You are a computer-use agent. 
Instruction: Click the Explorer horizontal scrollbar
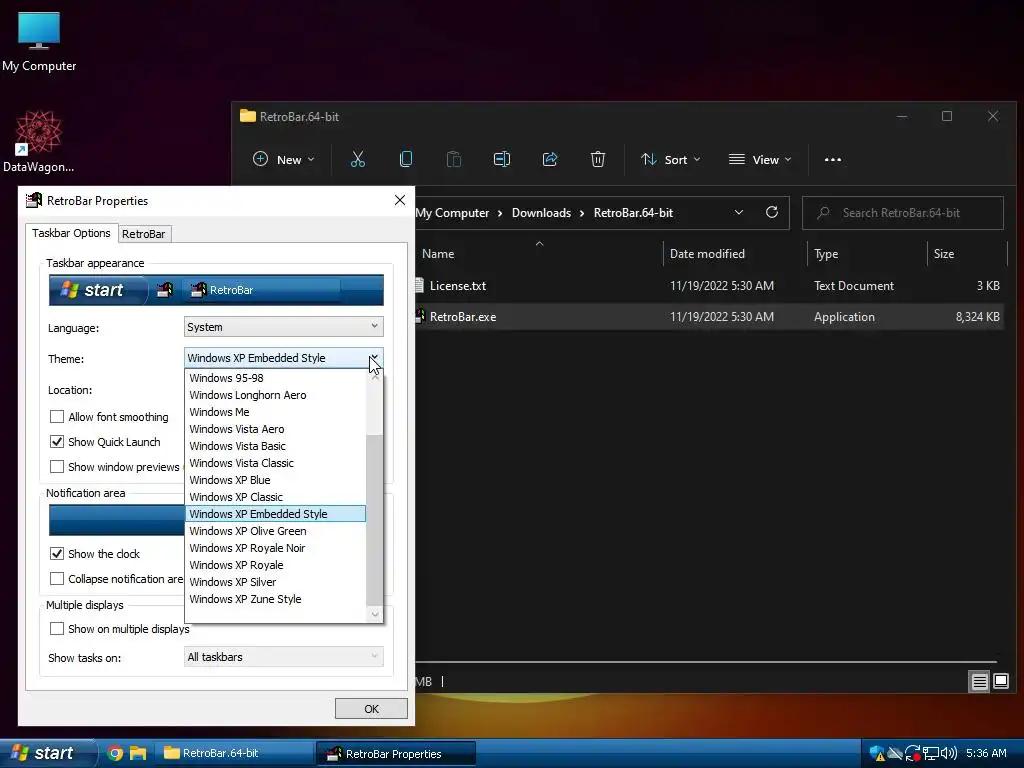point(705,662)
